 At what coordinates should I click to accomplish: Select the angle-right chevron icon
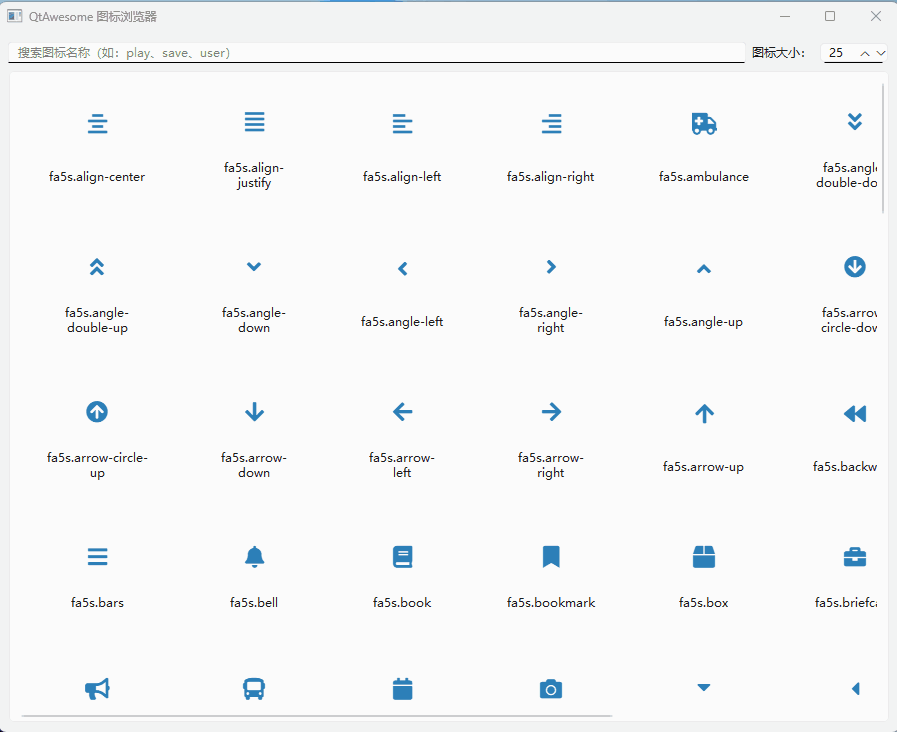551,267
